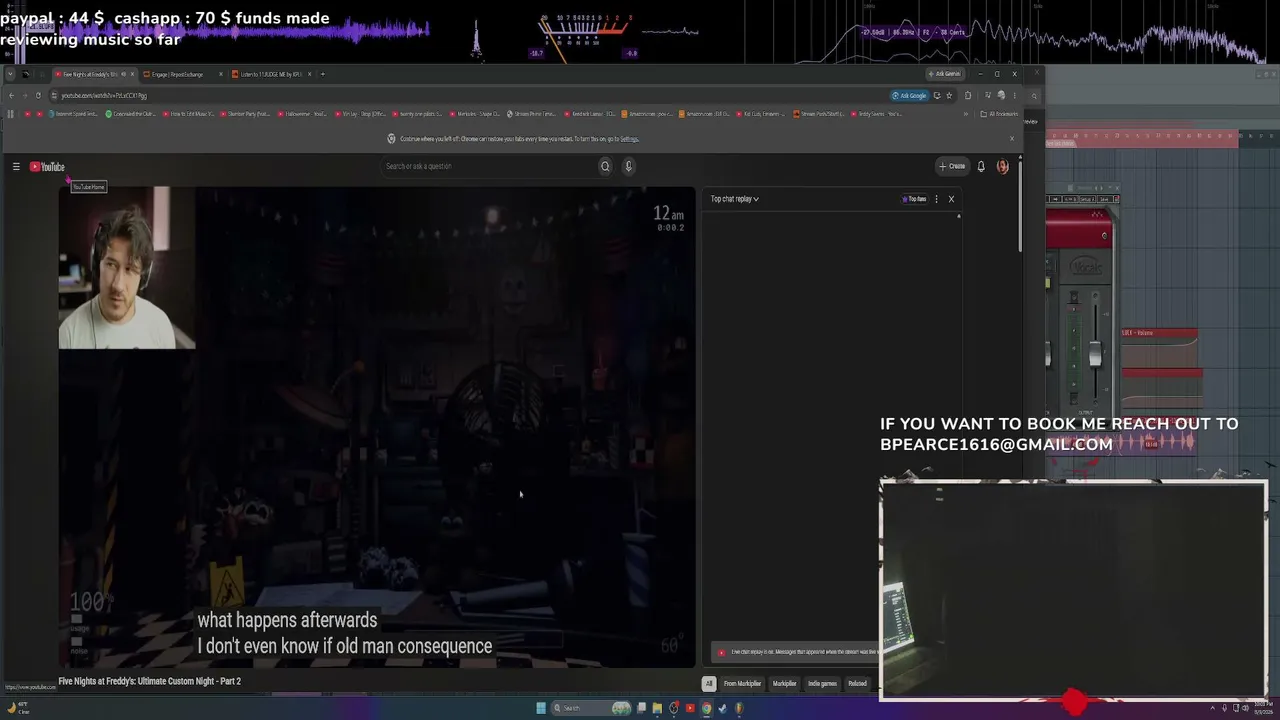The width and height of the screenshot is (1280, 720).
Task: Open the Internet Speed Test bookmark
Action: tap(74, 114)
